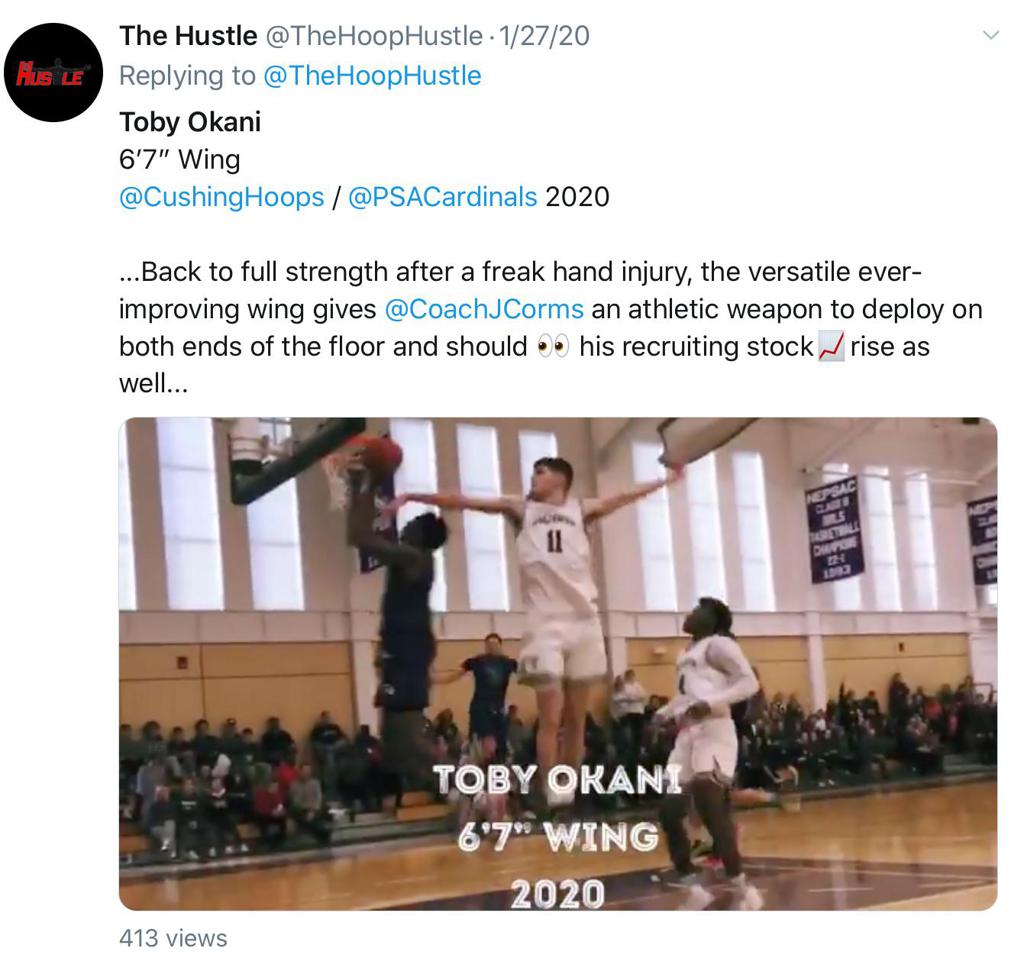The height and width of the screenshot is (961, 1024).
Task: Open the 1/27/20 tweet timestamp
Action: coord(543,36)
